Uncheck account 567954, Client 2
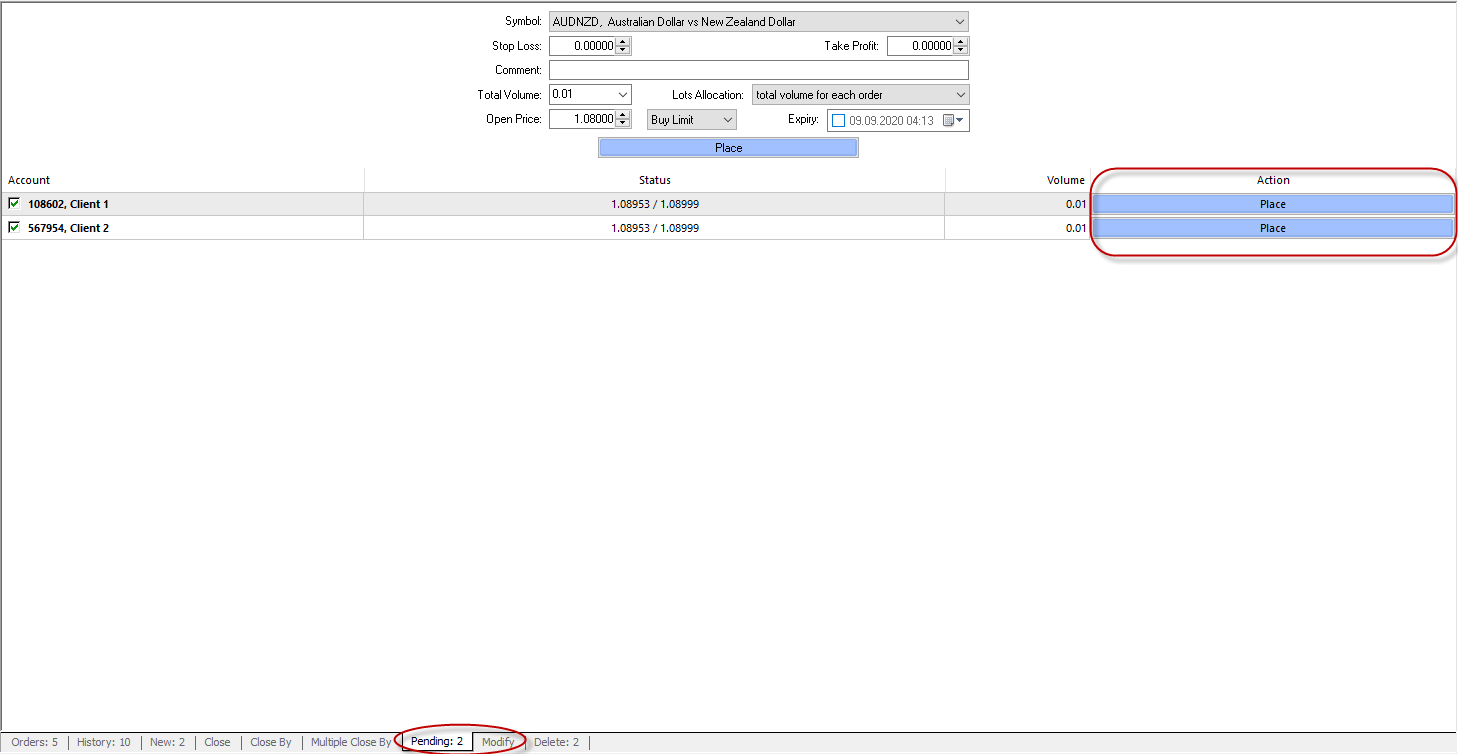1458x754 pixels. [x=14, y=228]
